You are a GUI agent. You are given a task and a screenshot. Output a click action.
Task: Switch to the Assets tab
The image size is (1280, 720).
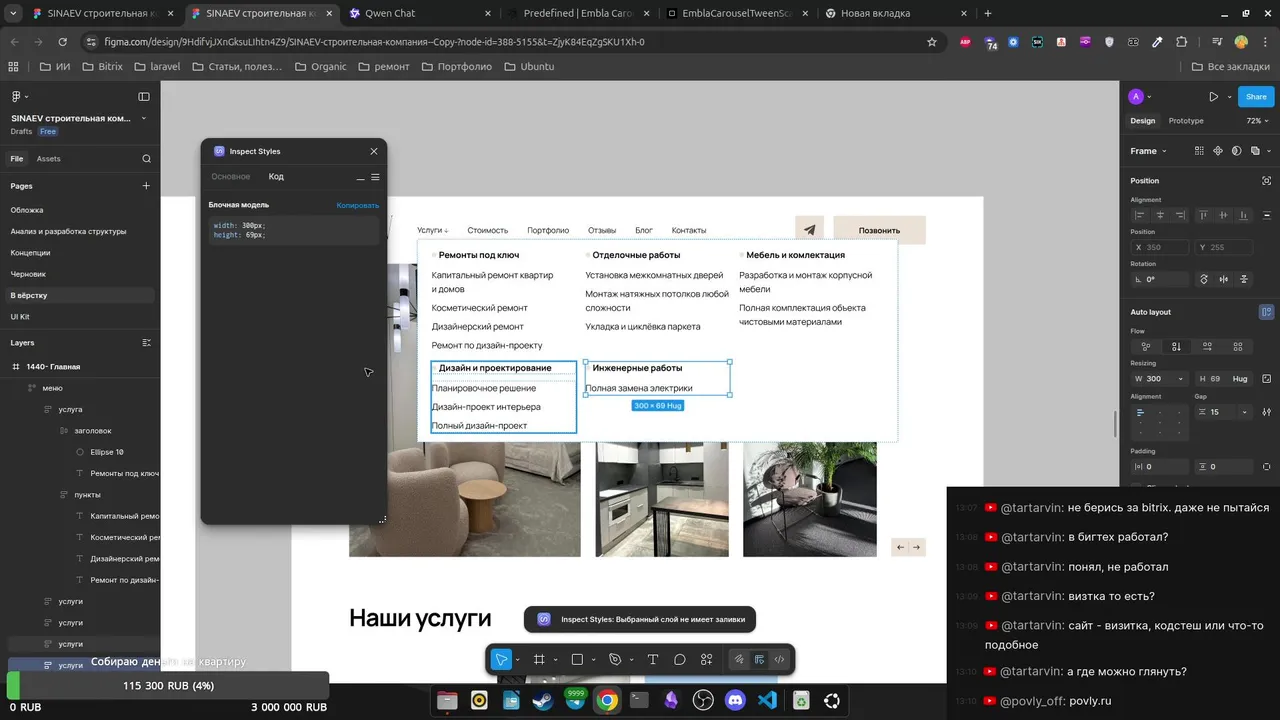(x=48, y=159)
